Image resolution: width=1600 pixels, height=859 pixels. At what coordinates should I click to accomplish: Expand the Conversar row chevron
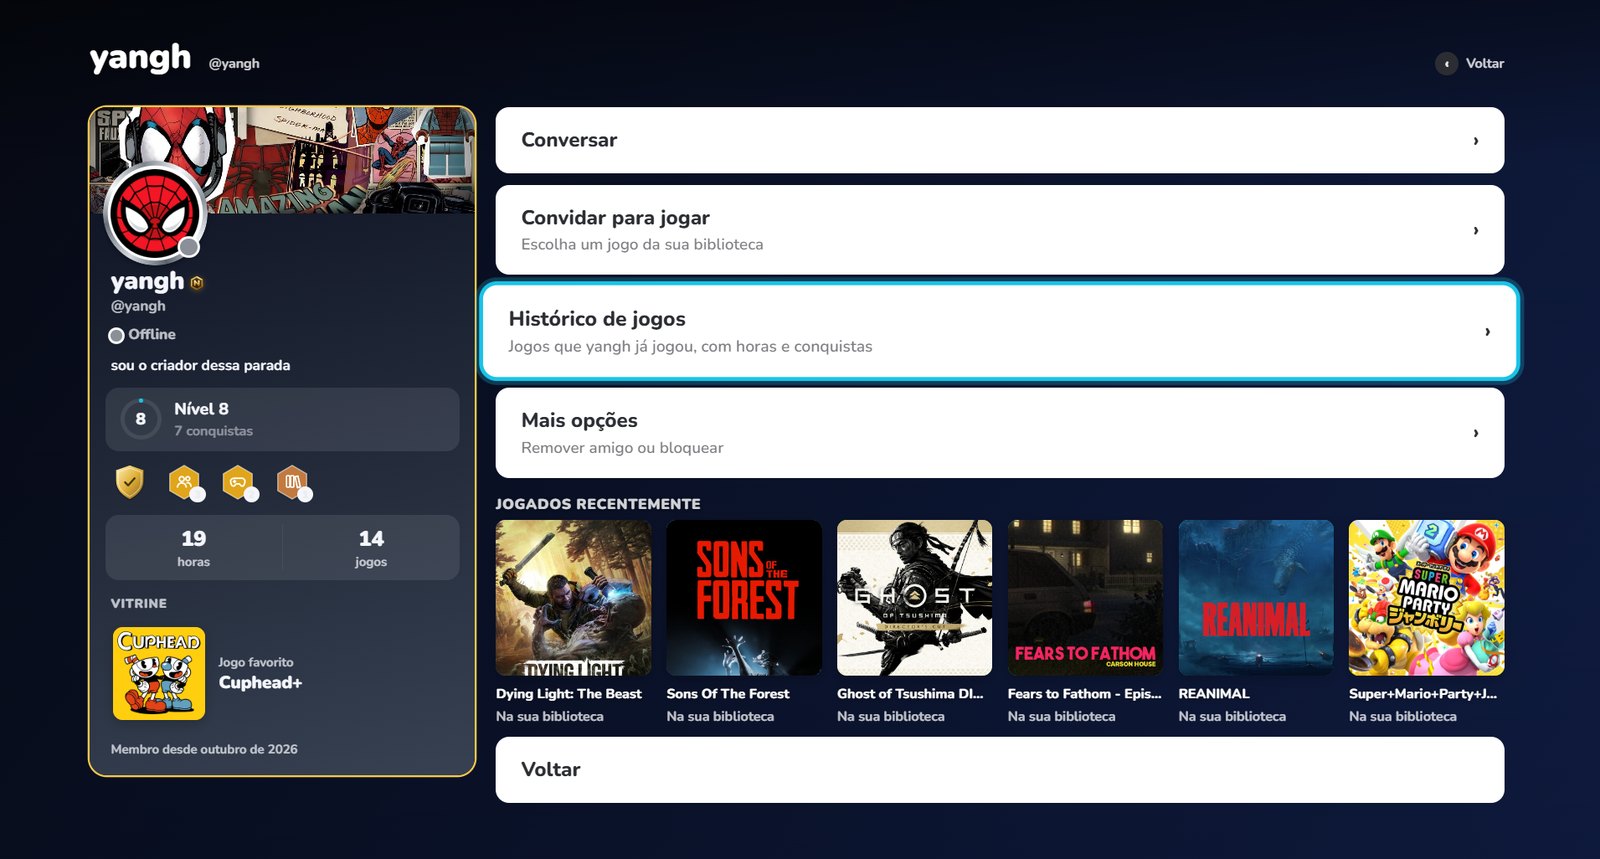pos(1476,141)
